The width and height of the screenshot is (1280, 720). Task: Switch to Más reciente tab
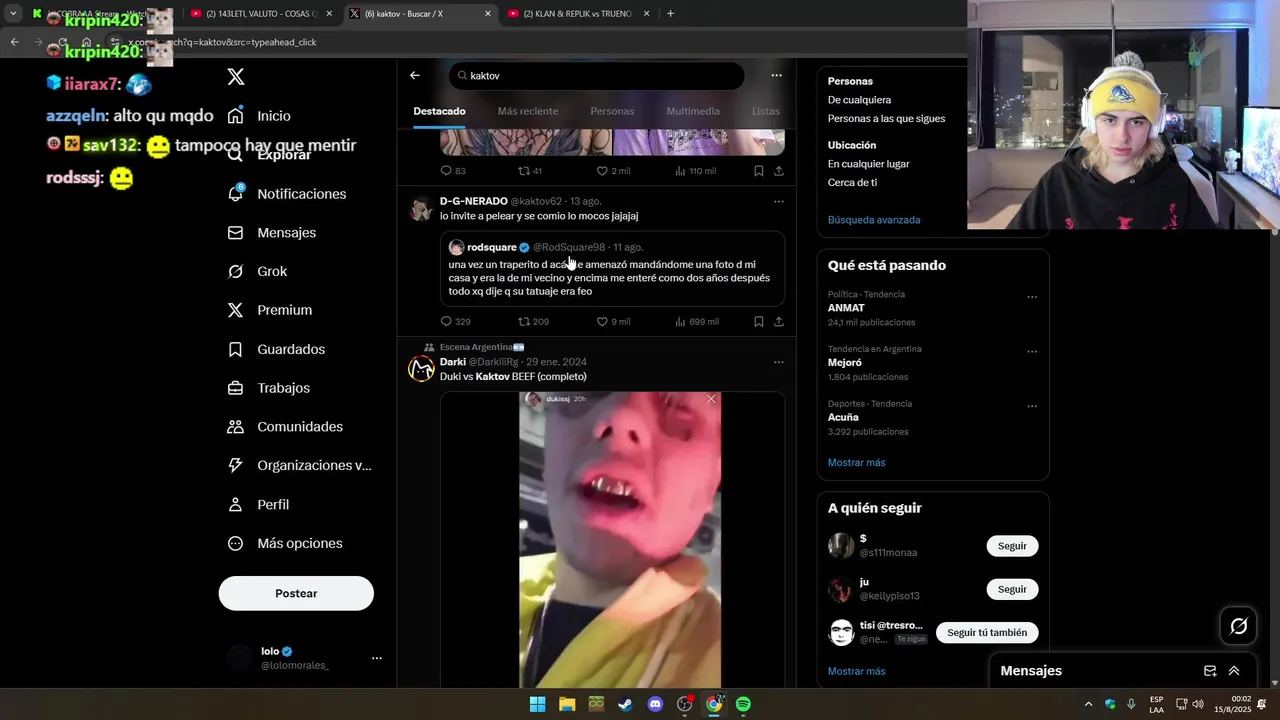(528, 111)
